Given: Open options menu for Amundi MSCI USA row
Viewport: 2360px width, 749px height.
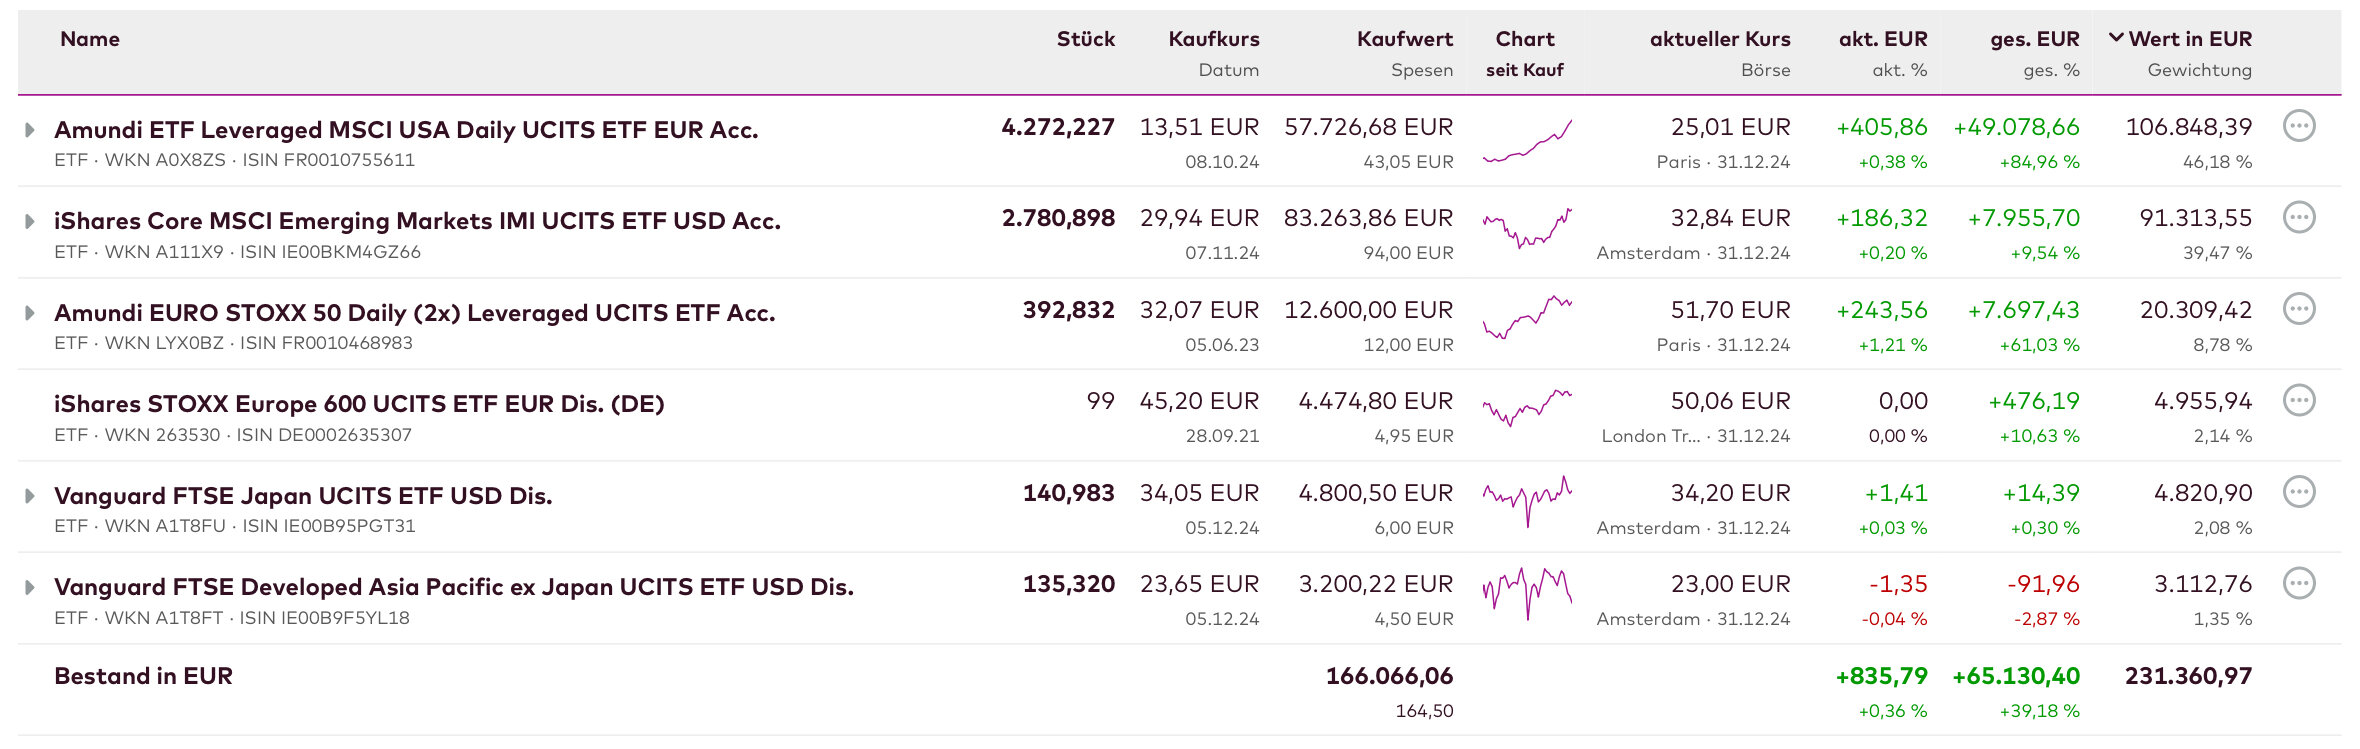Looking at the screenshot, I should 2299,126.
